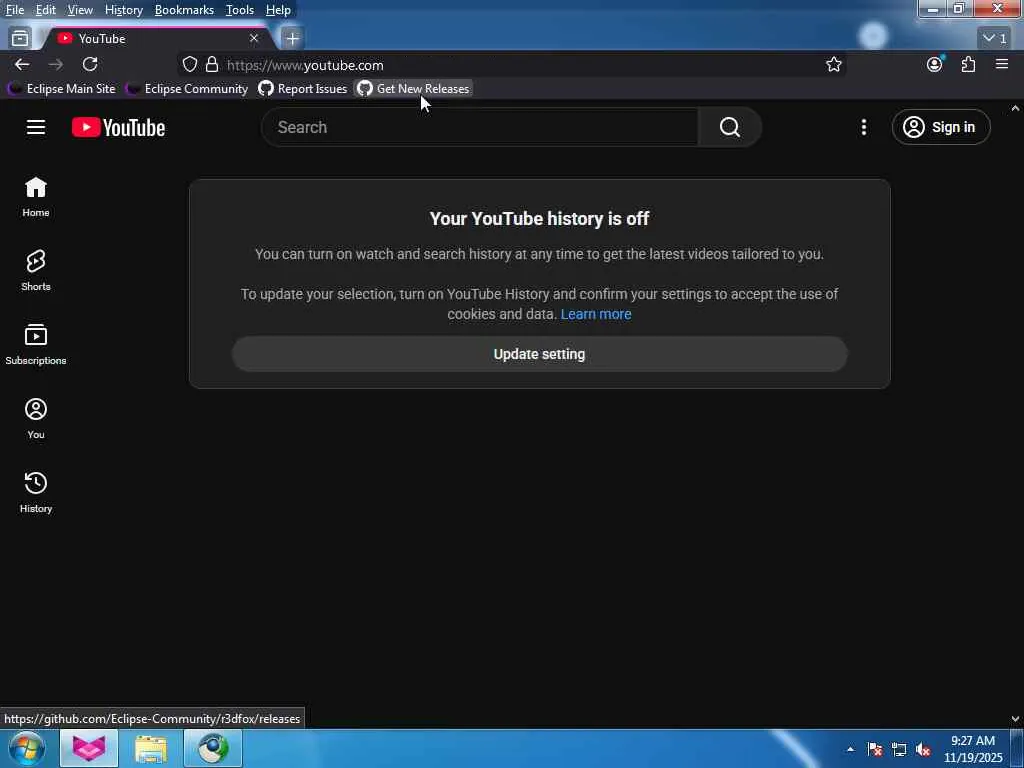Screen dimensions: 1024x768
Task: Open the You section in sidebar
Action: [36, 419]
